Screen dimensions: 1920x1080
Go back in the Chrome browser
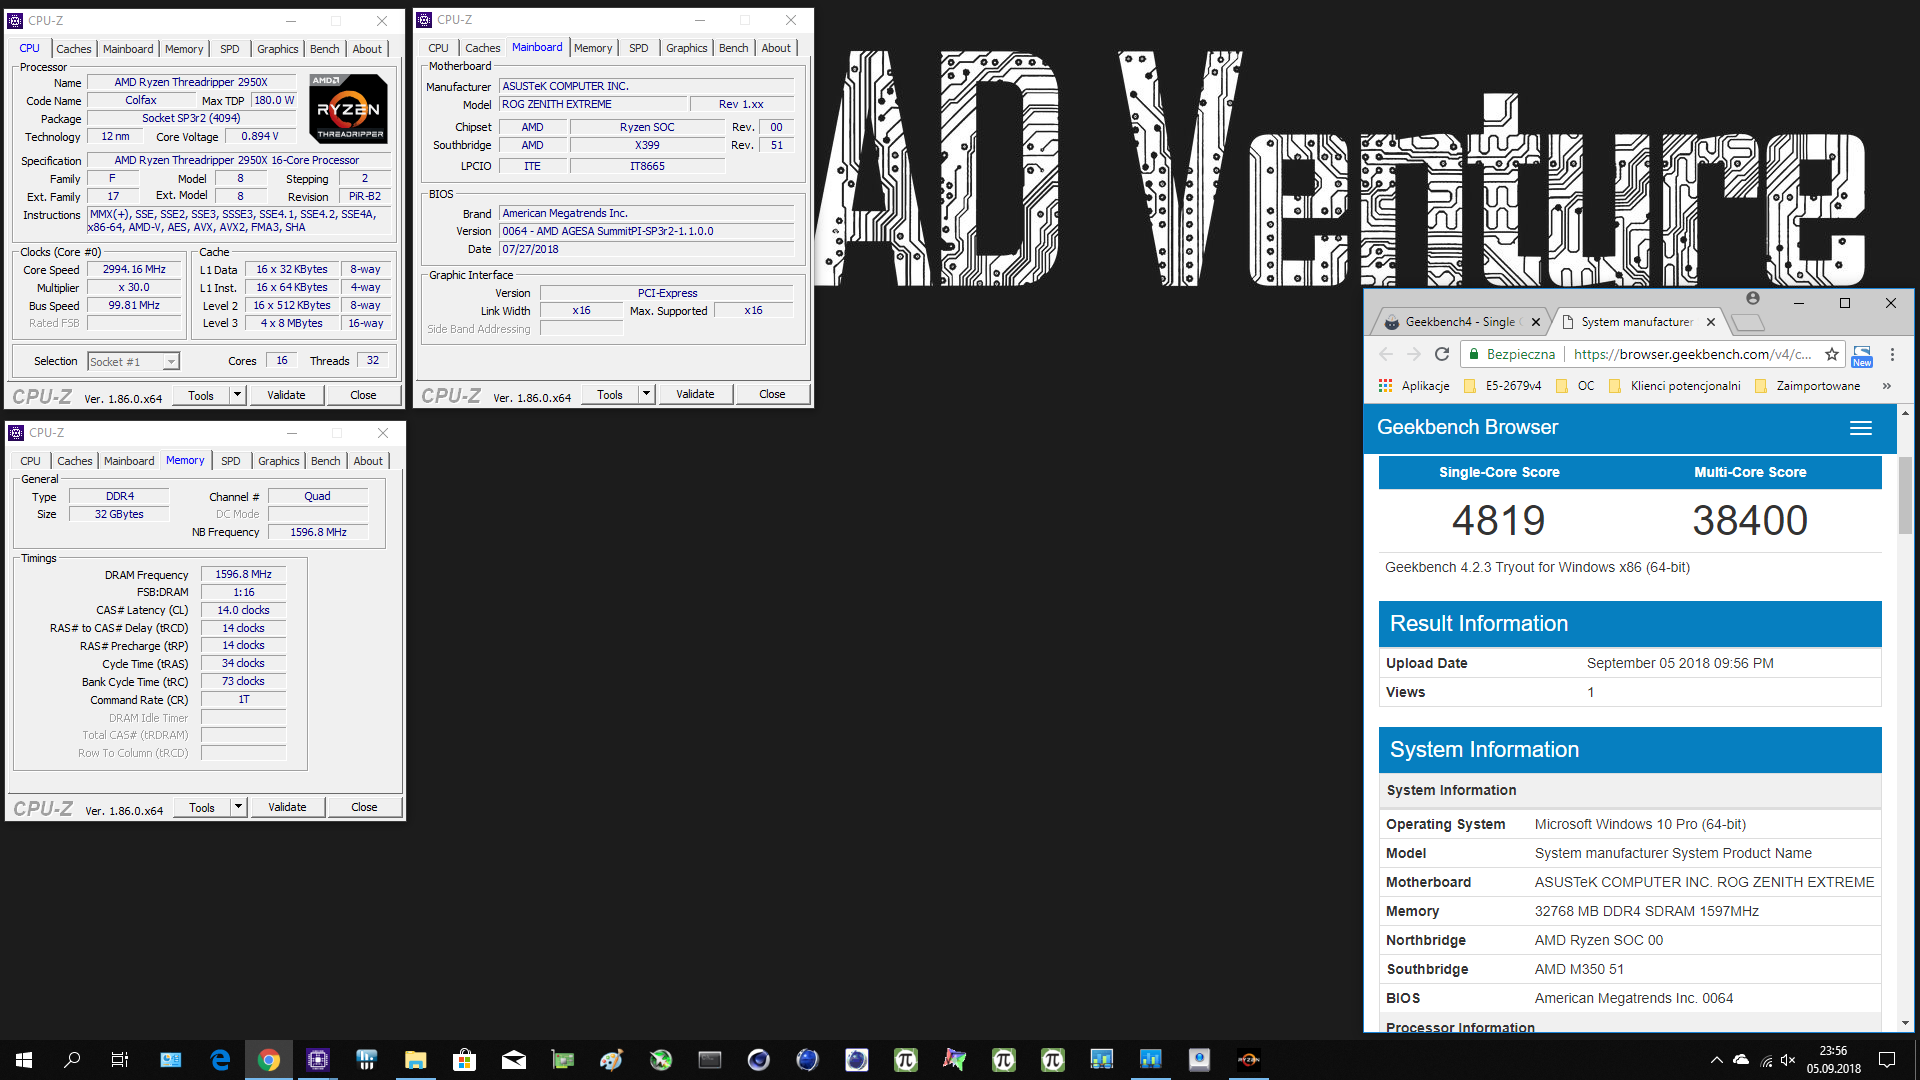1385,354
